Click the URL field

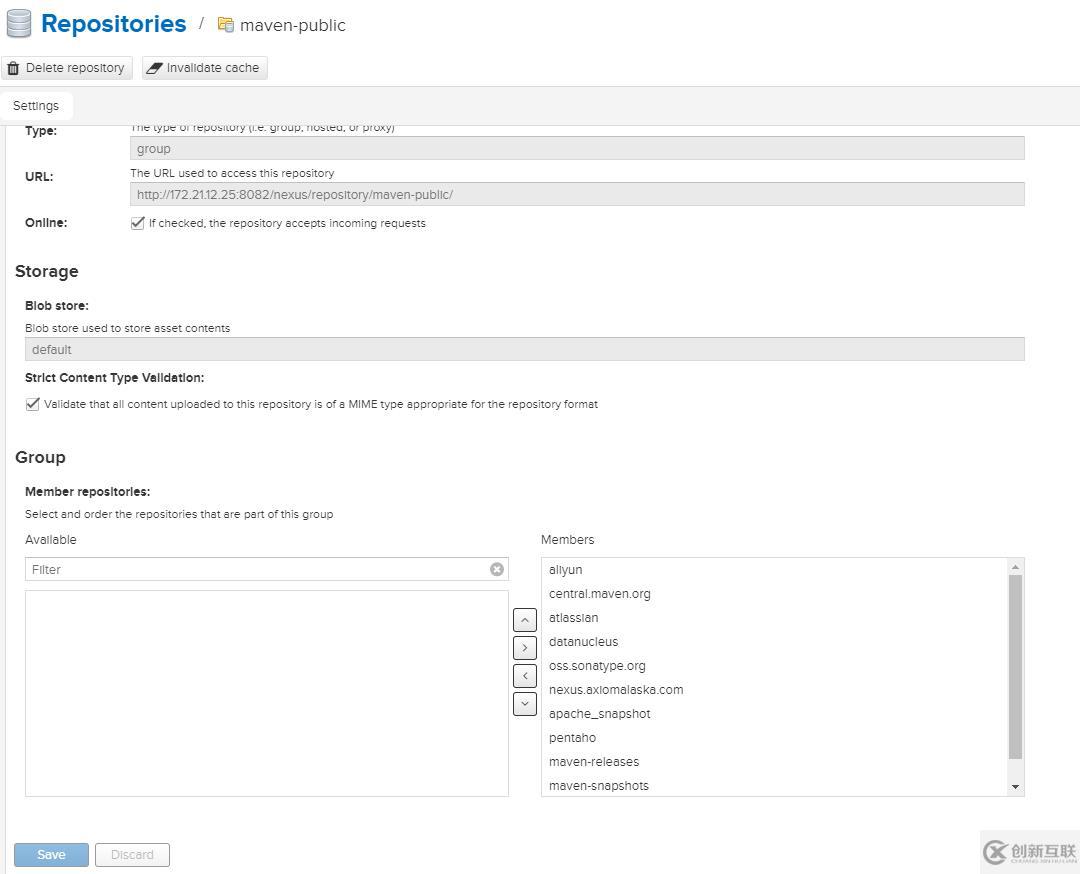[x=577, y=194]
